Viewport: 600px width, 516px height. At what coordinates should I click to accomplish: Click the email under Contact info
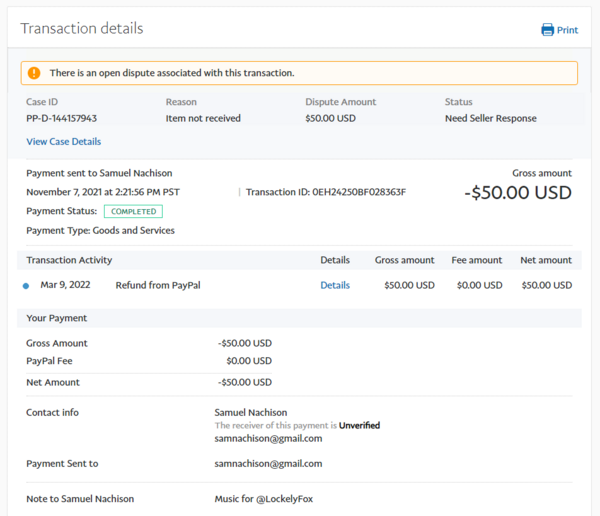[268, 438]
